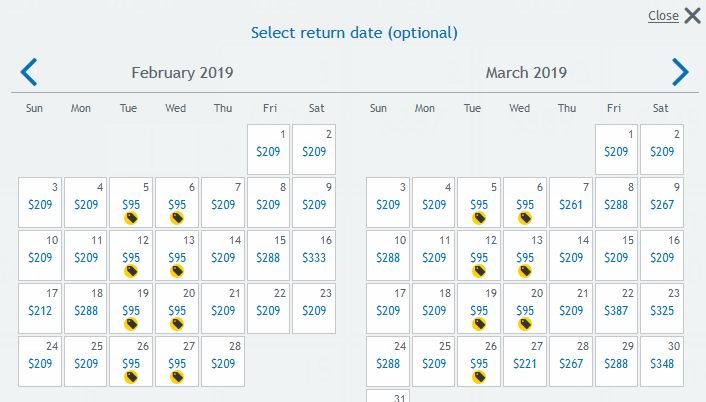The height and width of the screenshot is (402, 706).
Task: Select February 17 priced $212
Action: point(40,308)
